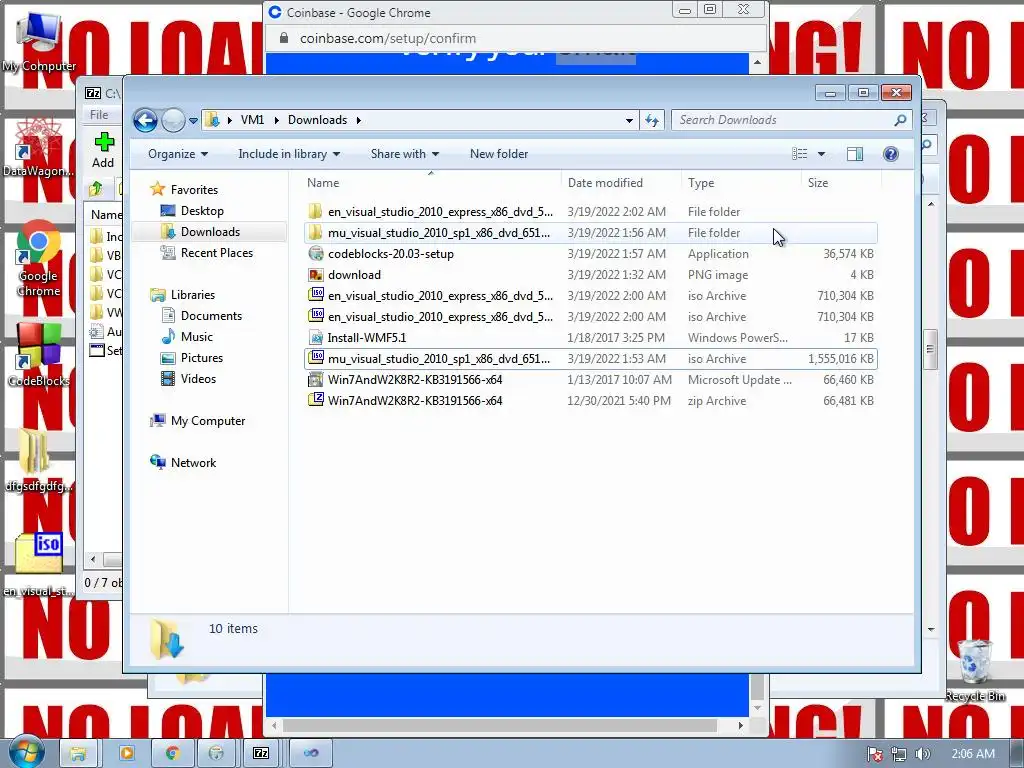Click the change view icon

coord(800,154)
